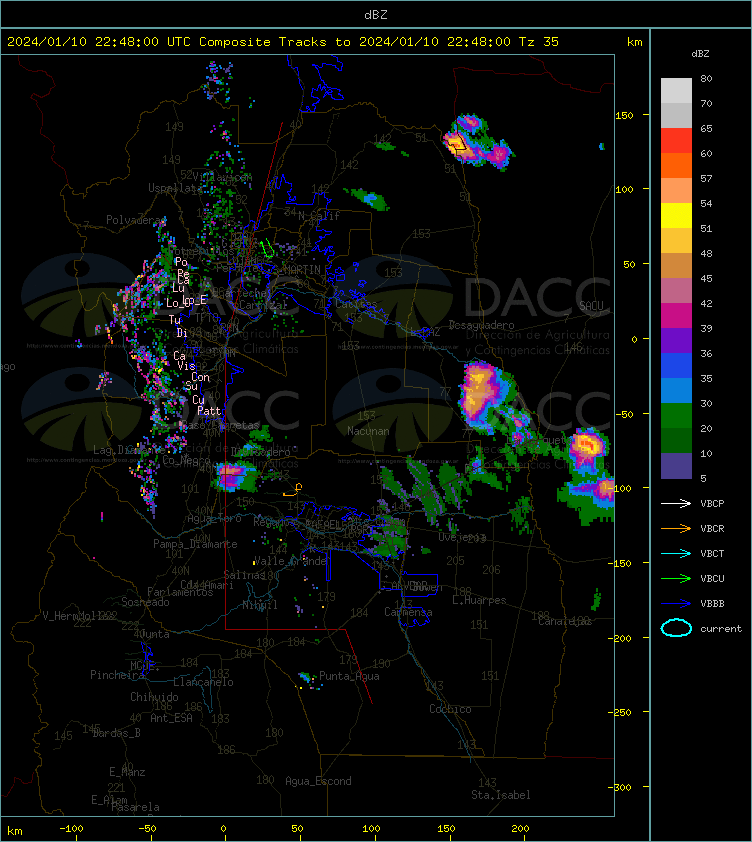This screenshot has width=752, height=842.
Task: Click the Punta_Agua map label
Action: point(349,676)
